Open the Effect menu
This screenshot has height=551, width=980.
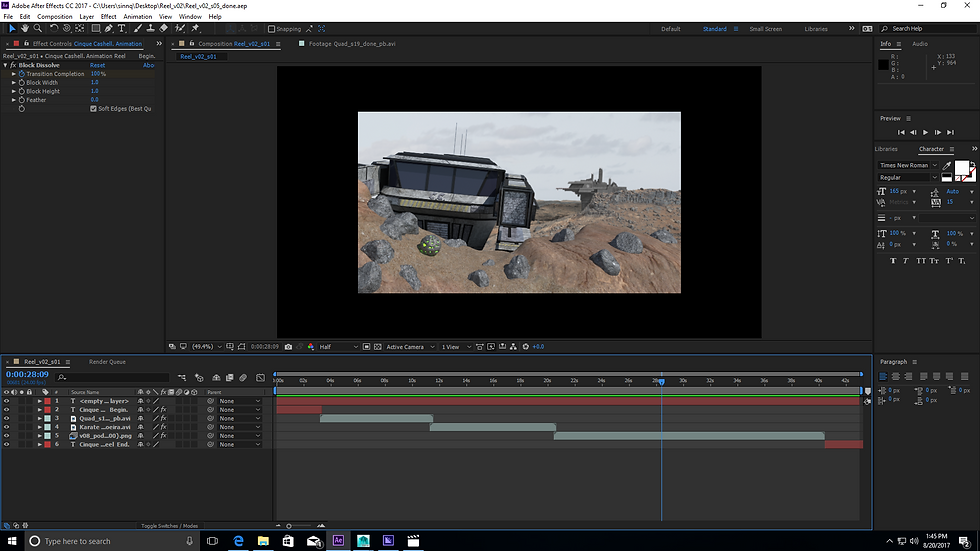click(109, 17)
